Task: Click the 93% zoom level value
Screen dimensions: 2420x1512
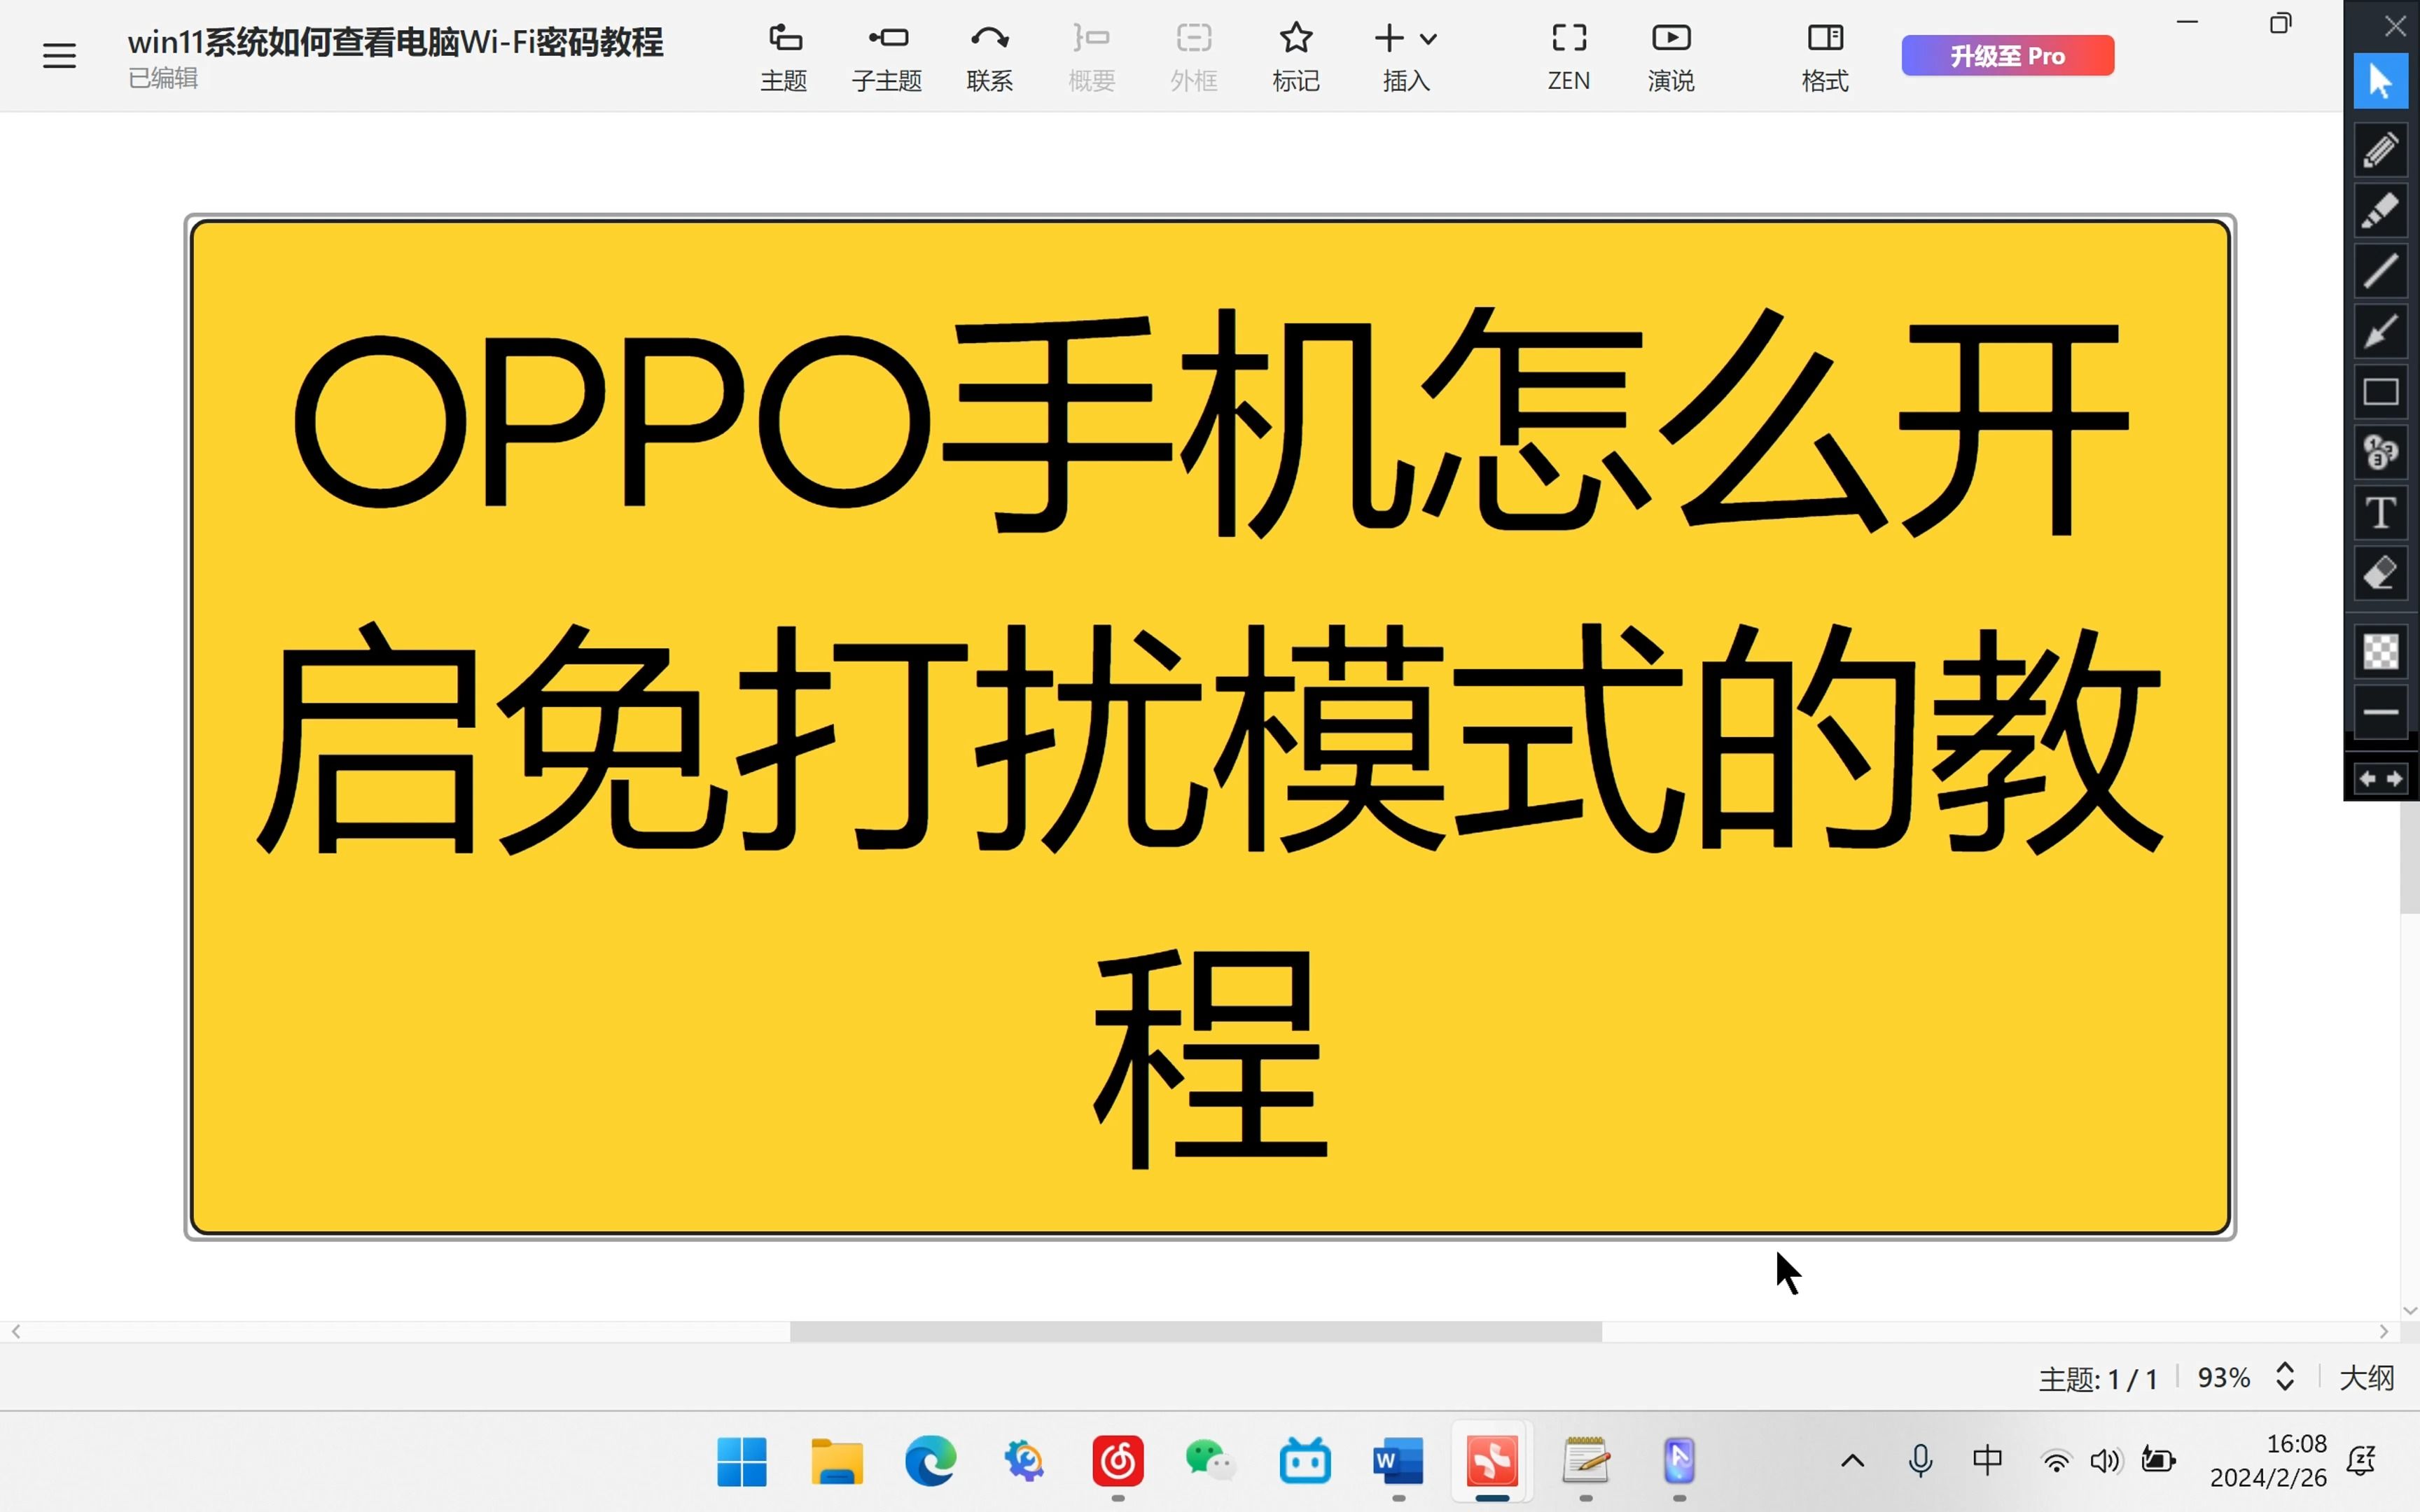Action: click(2223, 1378)
